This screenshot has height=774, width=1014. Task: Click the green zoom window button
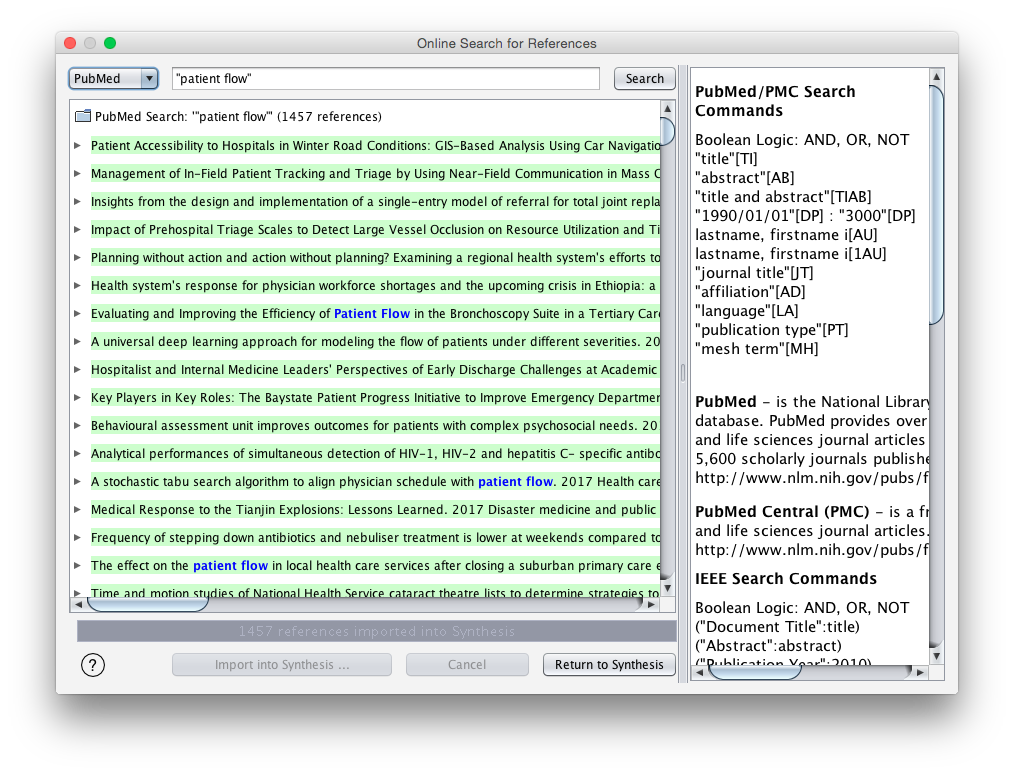point(110,43)
